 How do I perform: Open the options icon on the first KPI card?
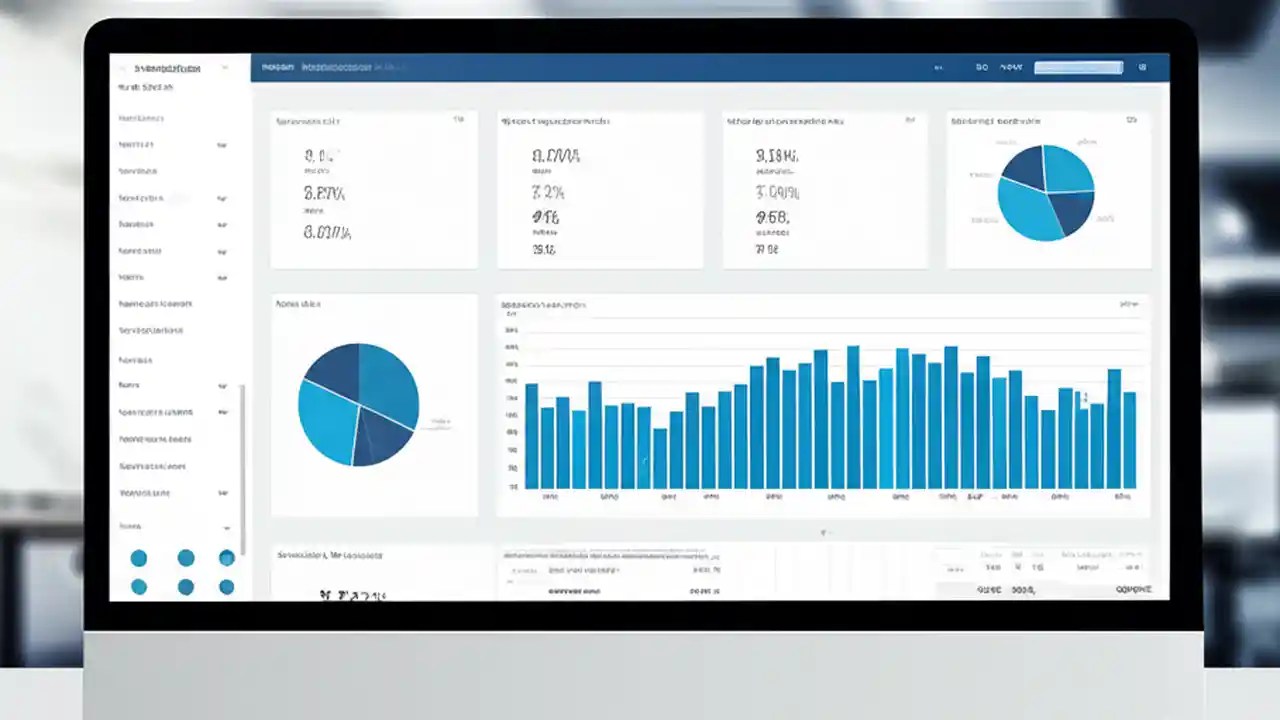[x=459, y=117]
